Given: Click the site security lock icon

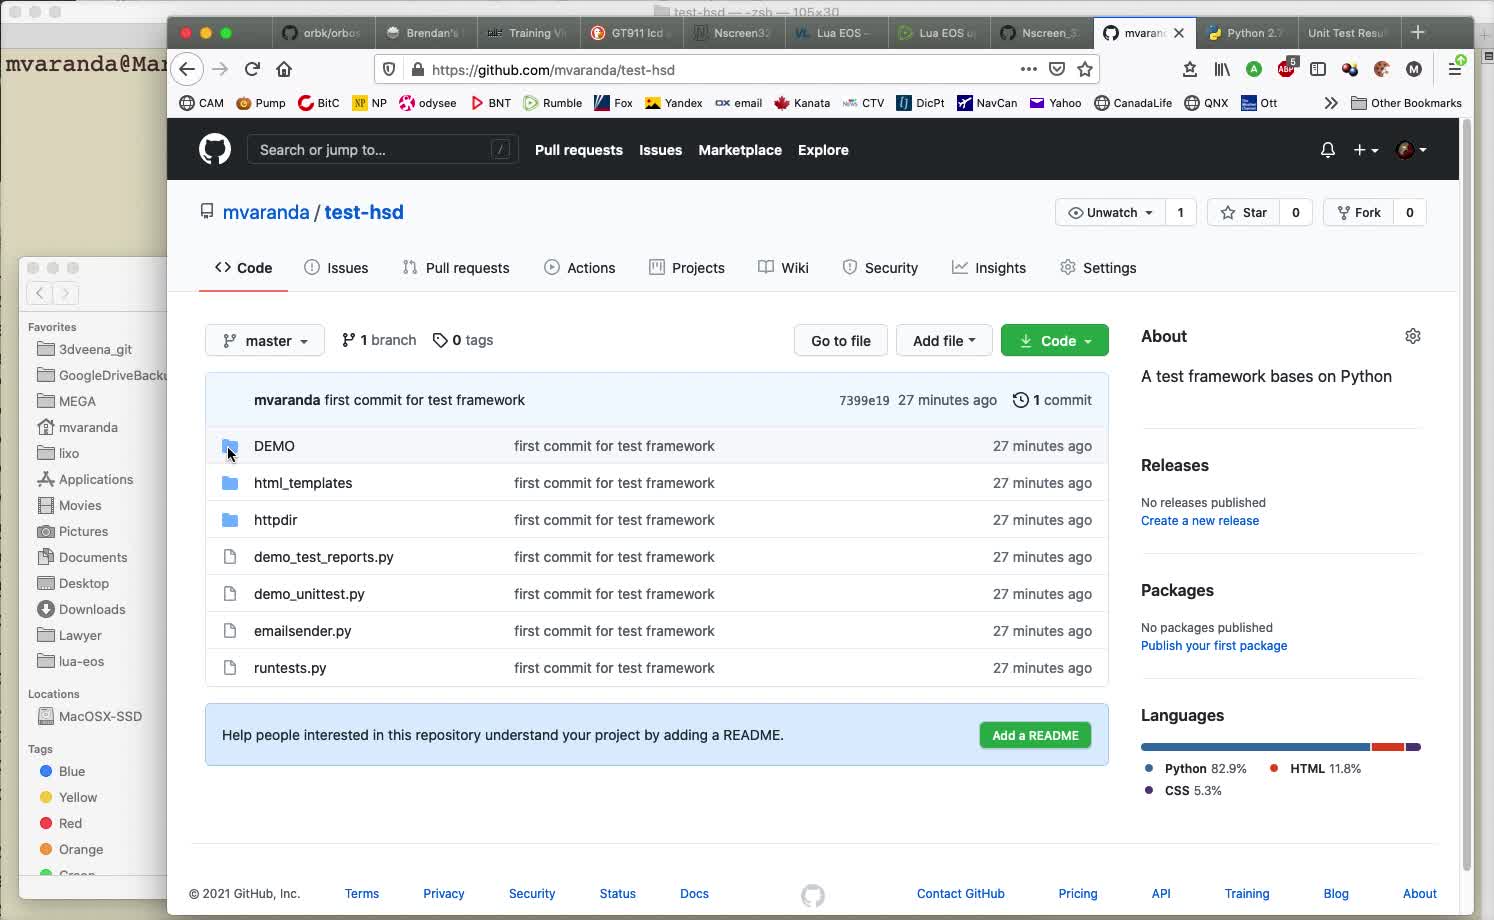Looking at the screenshot, I should (x=418, y=69).
